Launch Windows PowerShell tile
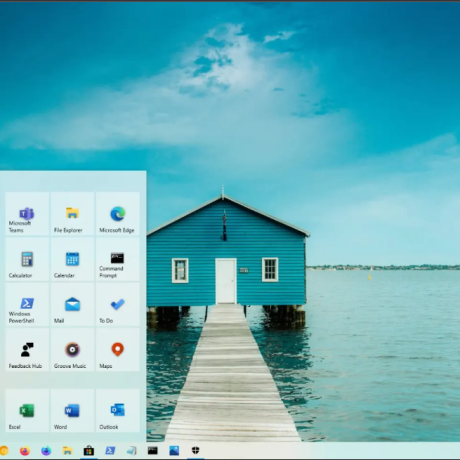The image size is (460, 460). pyautogui.click(x=27, y=305)
